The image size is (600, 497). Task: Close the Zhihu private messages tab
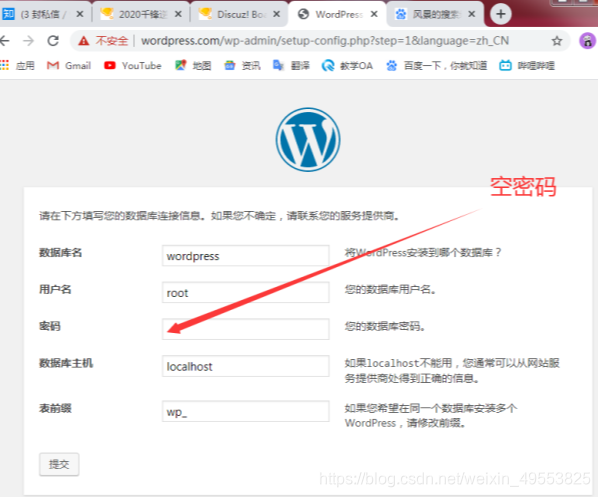[80, 14]
